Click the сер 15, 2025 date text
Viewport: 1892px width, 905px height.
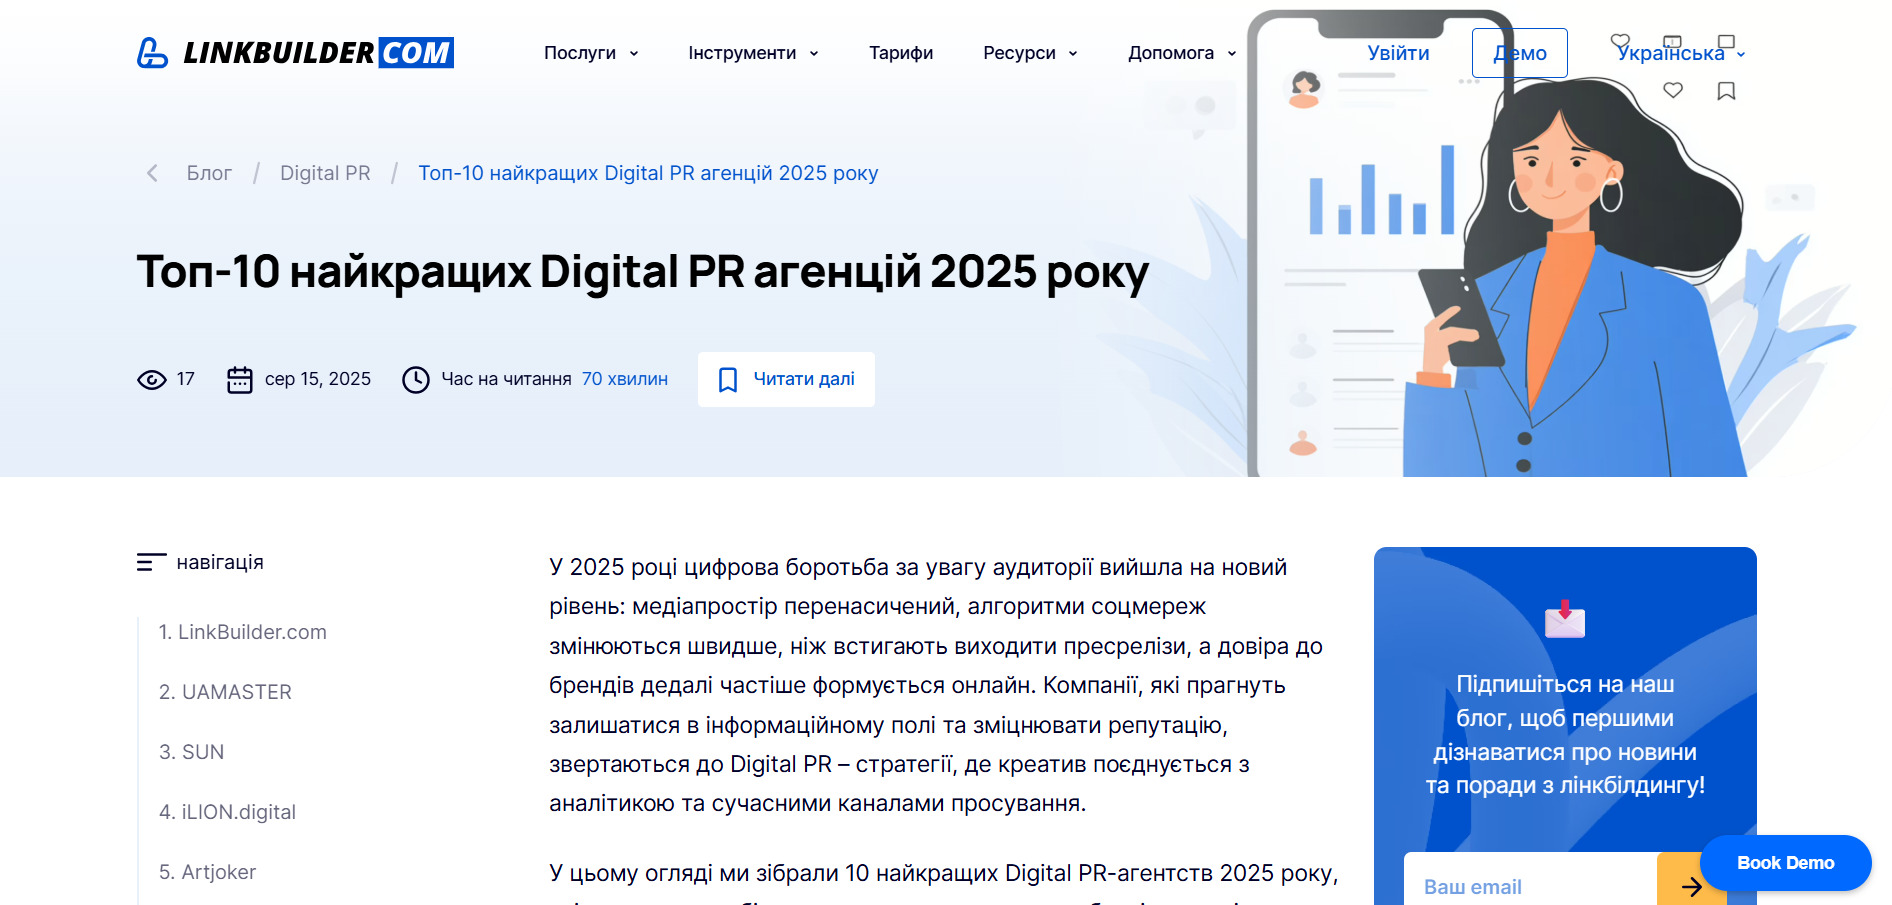point(318,379)
